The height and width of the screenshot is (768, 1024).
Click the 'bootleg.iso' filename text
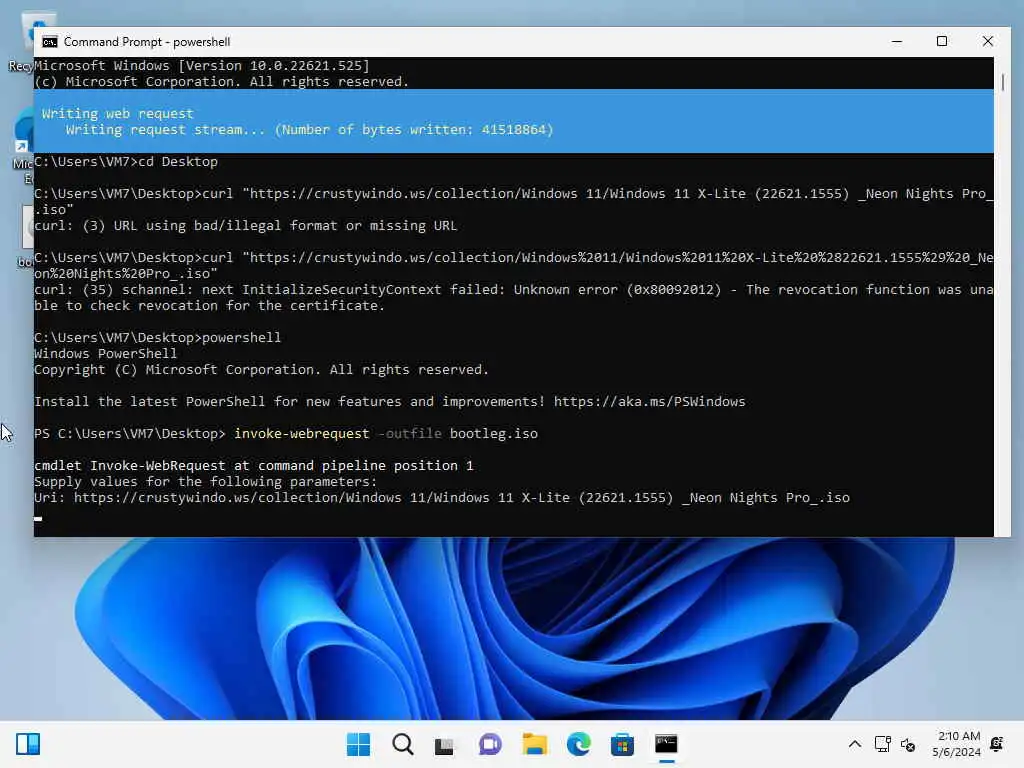tap(494, 434)
